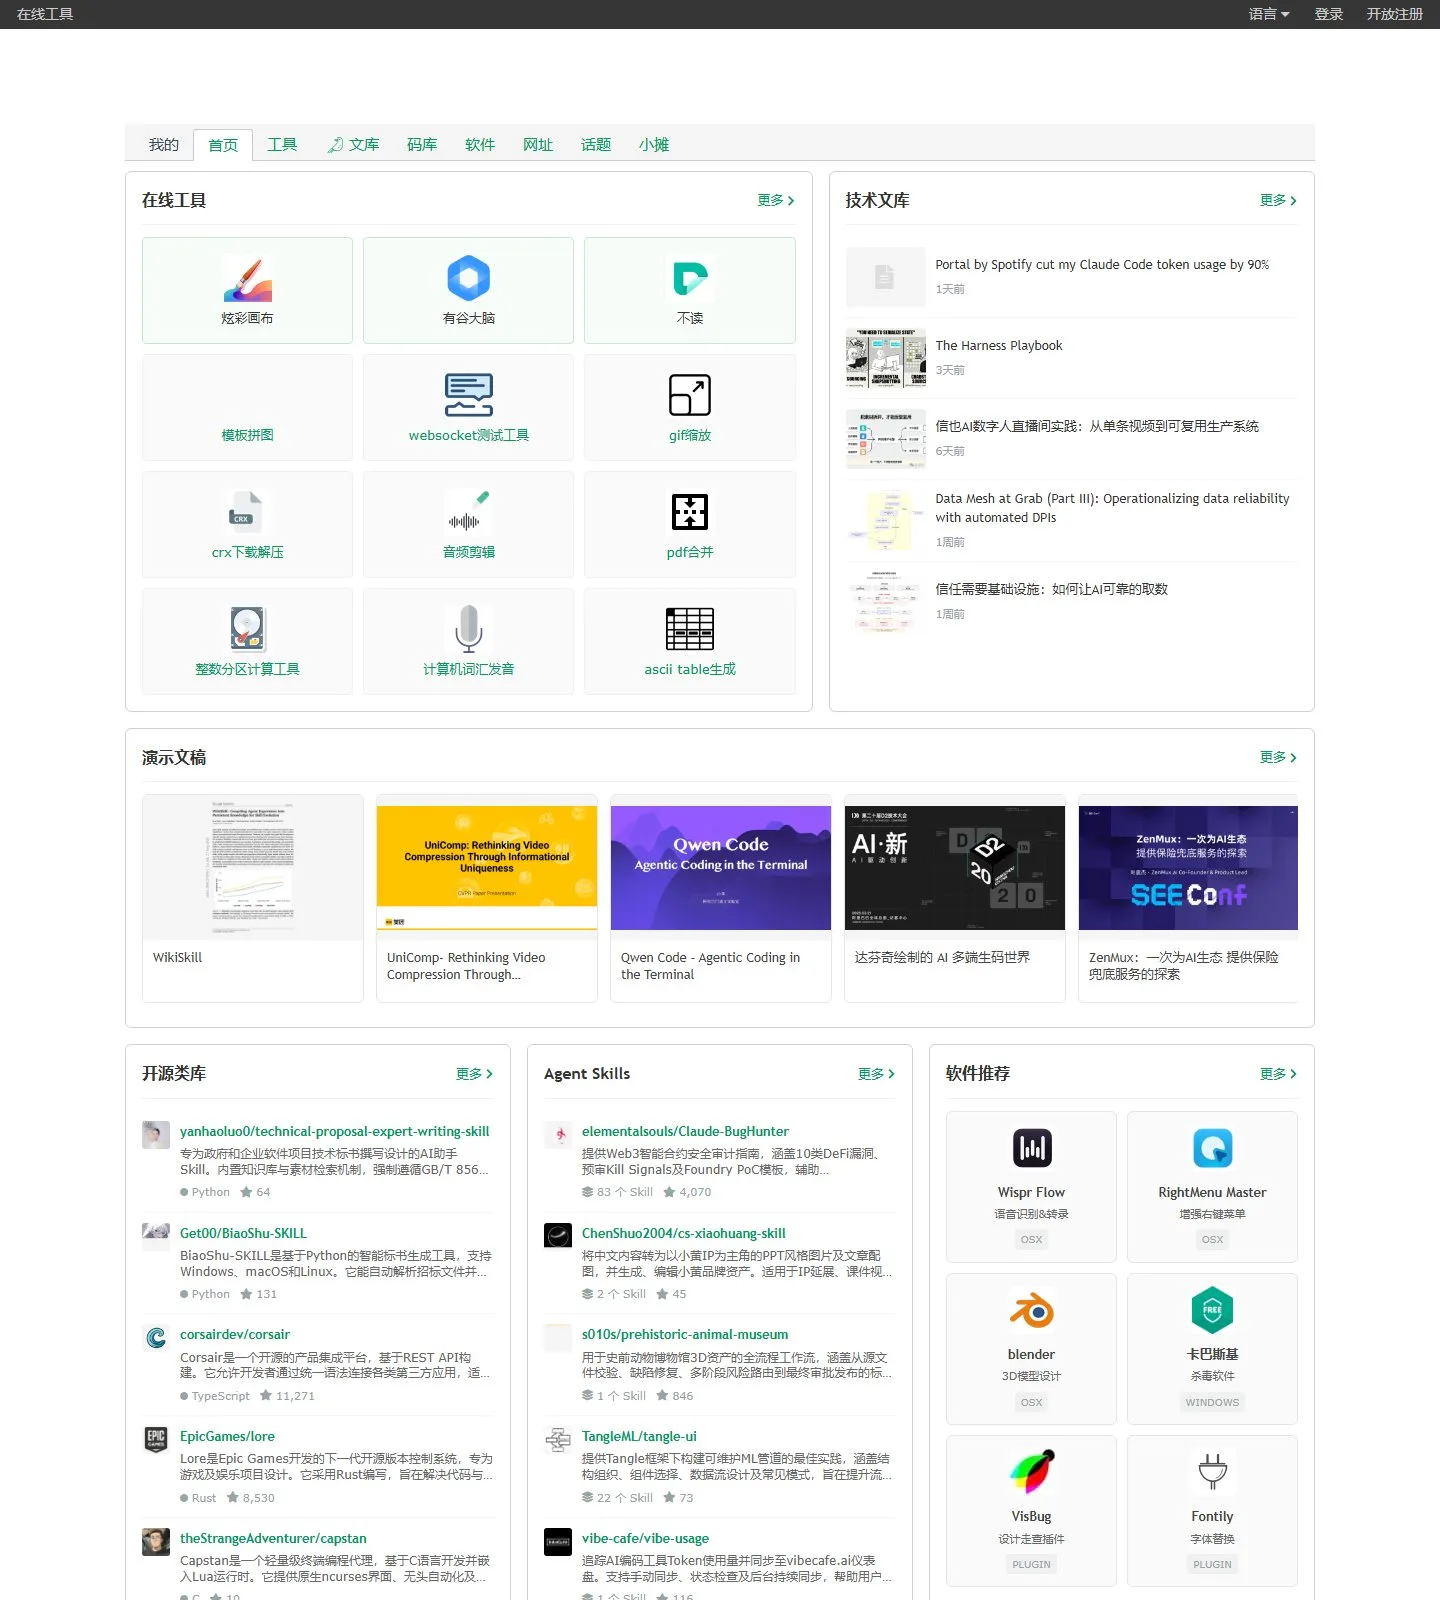Click the corsairdev/corsair avatar icon
Viewport: 1440px width, 1600px height.
(156, 1338)
